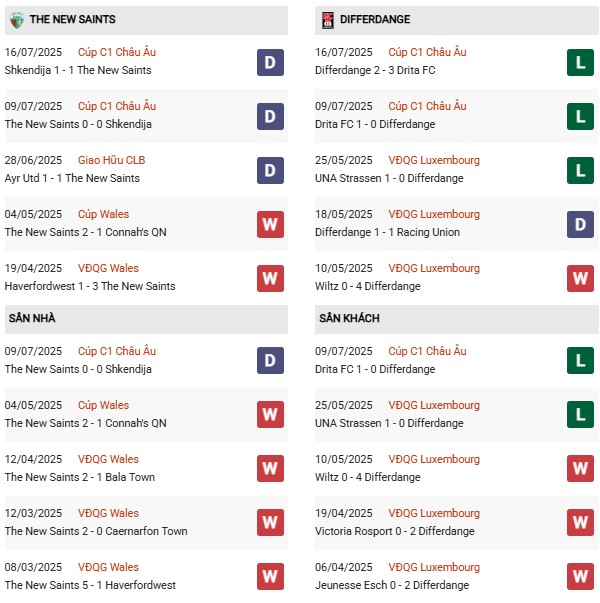This screenshot has width=600, height=603.
Task: Select The New Saints 2-0 Caernarfon Town row
Action: tap(95, 531)
